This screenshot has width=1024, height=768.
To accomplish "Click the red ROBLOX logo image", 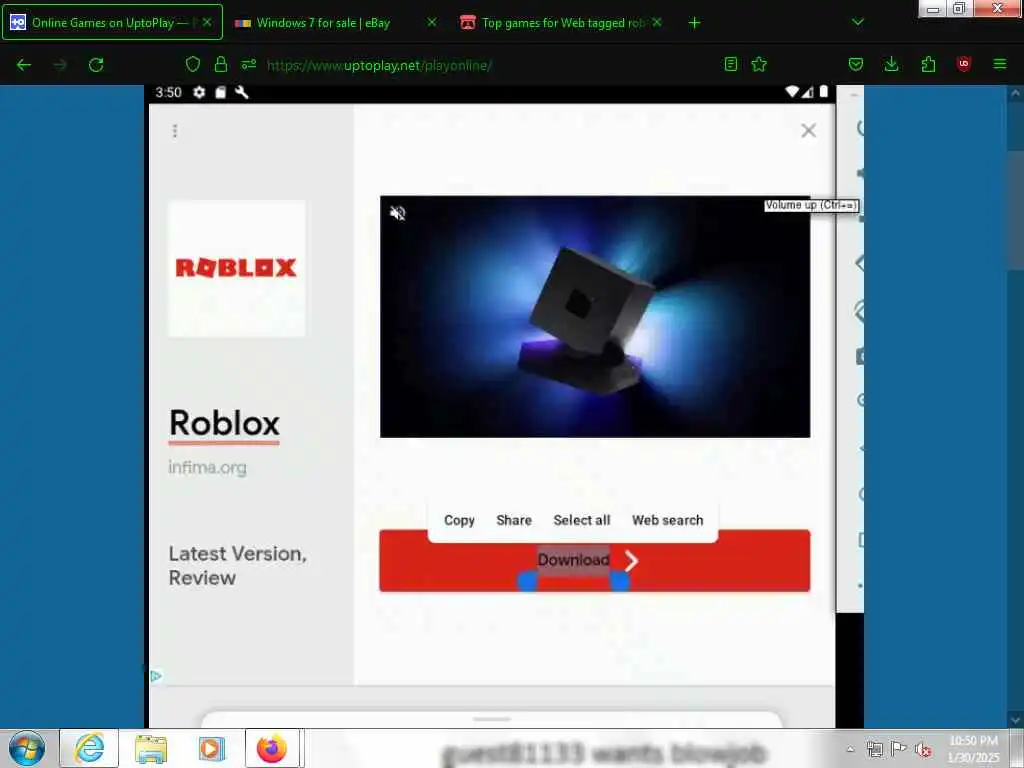I will pyautogui.click(x=236, y=268).
